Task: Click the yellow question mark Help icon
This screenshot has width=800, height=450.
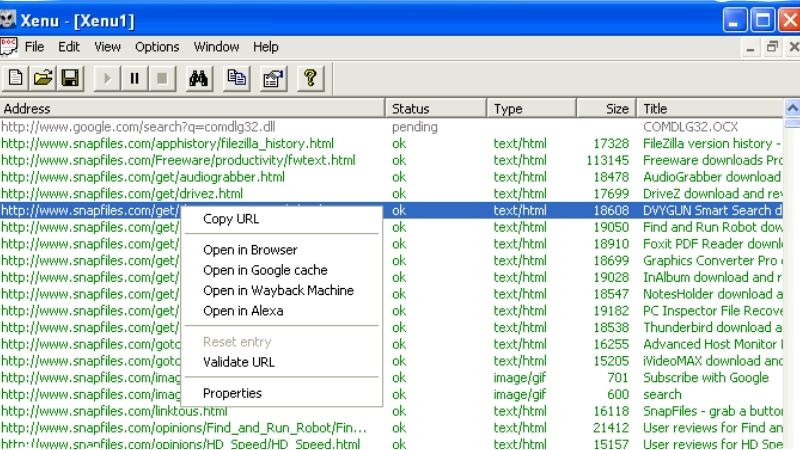Action: (310, 78)
